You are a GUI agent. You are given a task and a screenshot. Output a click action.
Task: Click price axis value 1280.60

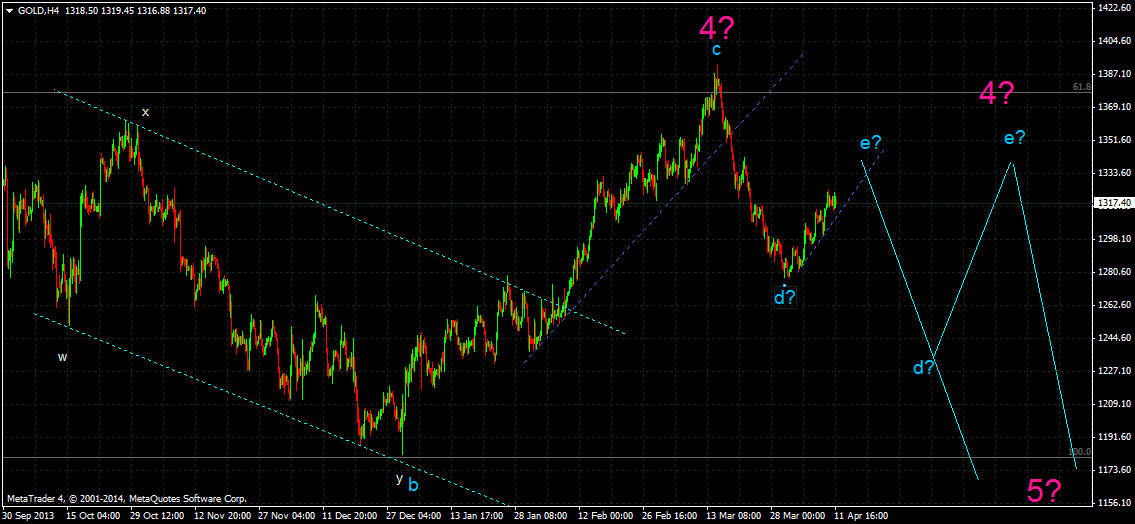pos(1113,272)
